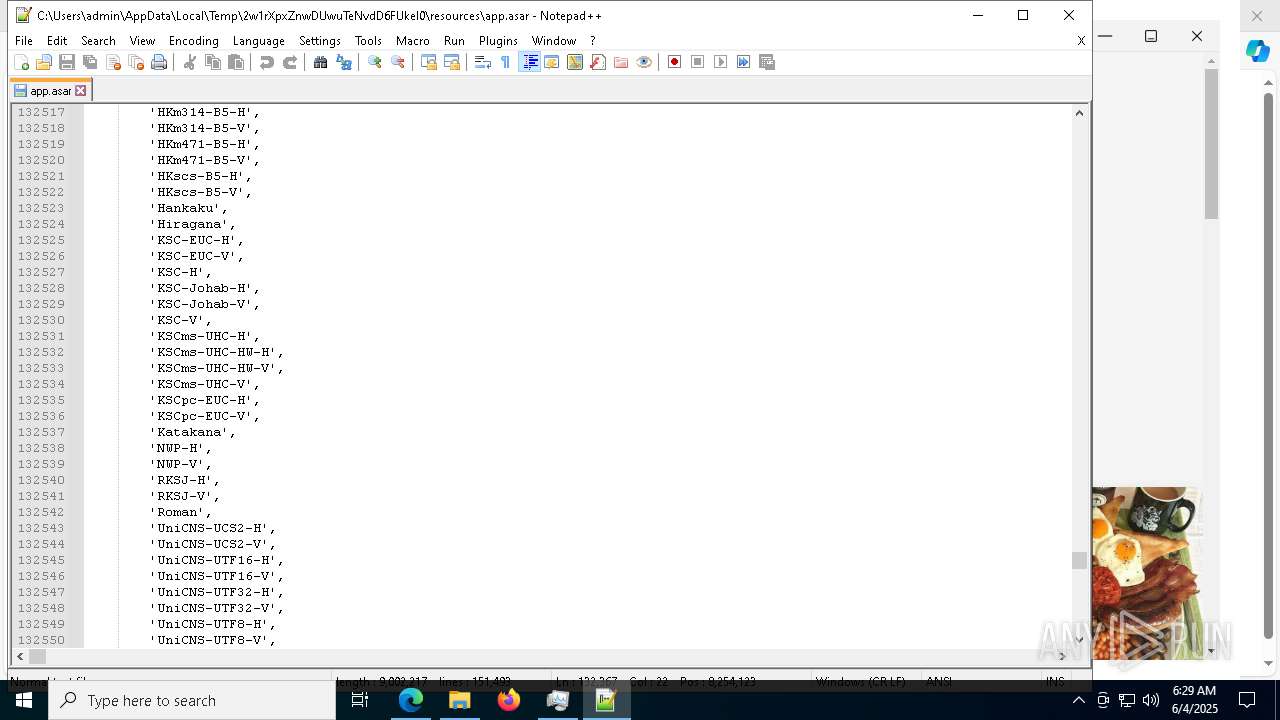The width and height of the screenshot is (1280, 720).
Task: Close the current document via toolbar icon
Action: [113, 62]
